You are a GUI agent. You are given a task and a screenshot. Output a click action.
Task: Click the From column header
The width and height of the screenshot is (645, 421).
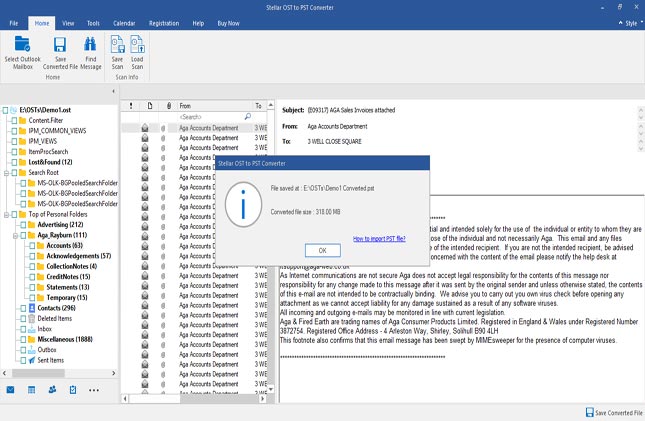[214, 106]
